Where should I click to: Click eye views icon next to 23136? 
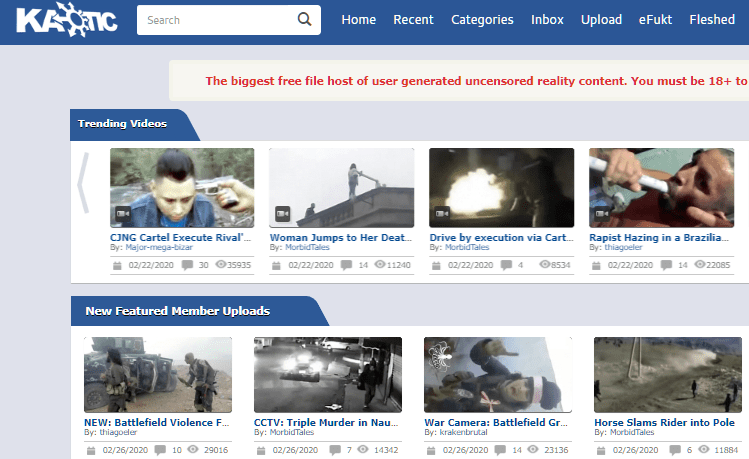coord(533,449)
